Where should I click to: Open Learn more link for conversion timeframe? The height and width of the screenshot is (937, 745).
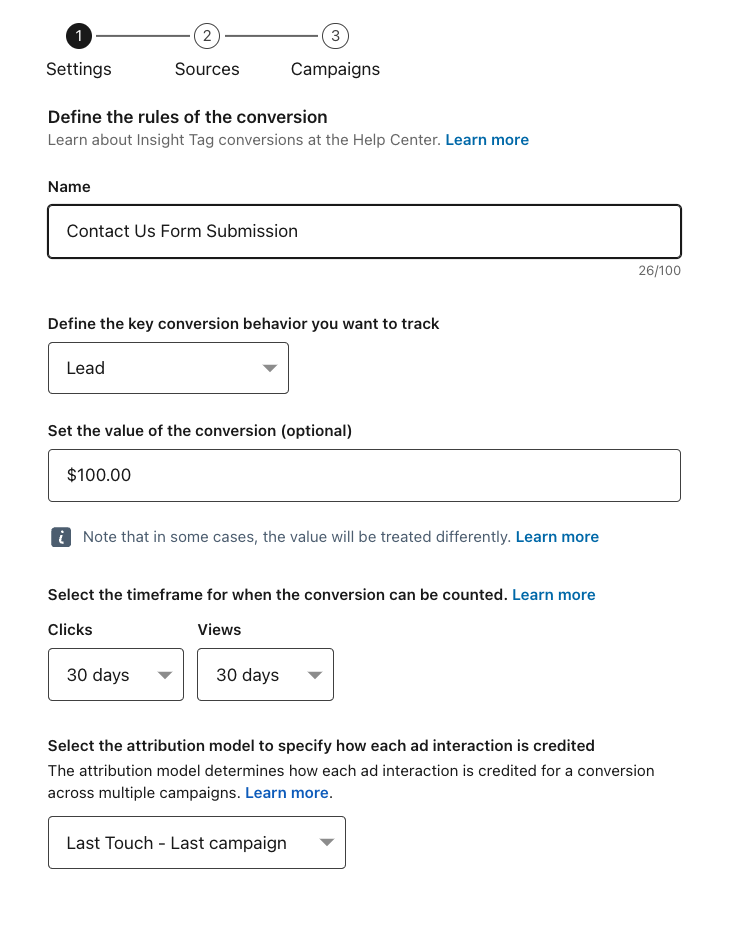[553, 595]
